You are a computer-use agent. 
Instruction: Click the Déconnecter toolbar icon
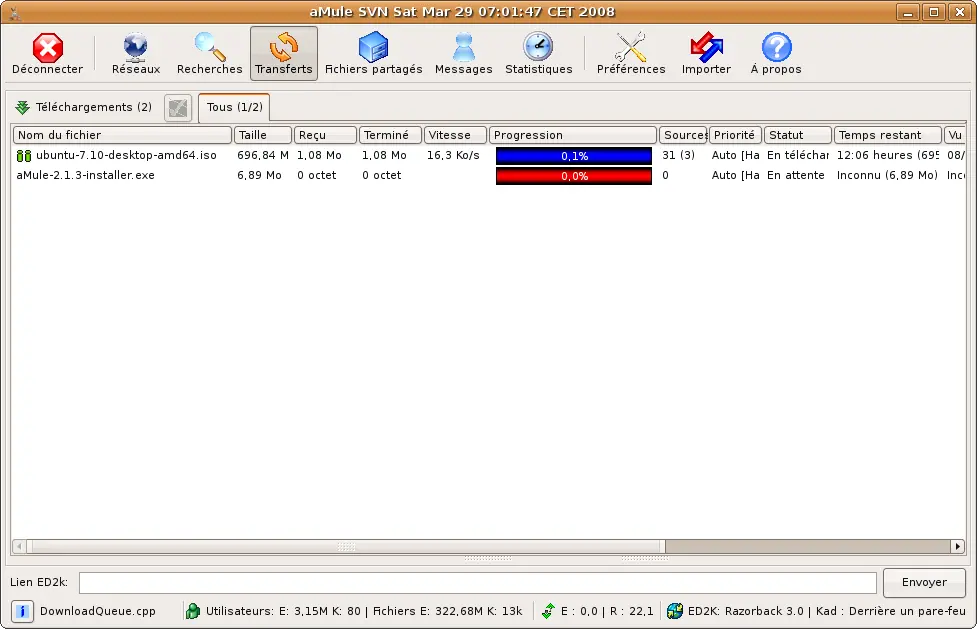[x=47, y=48]
